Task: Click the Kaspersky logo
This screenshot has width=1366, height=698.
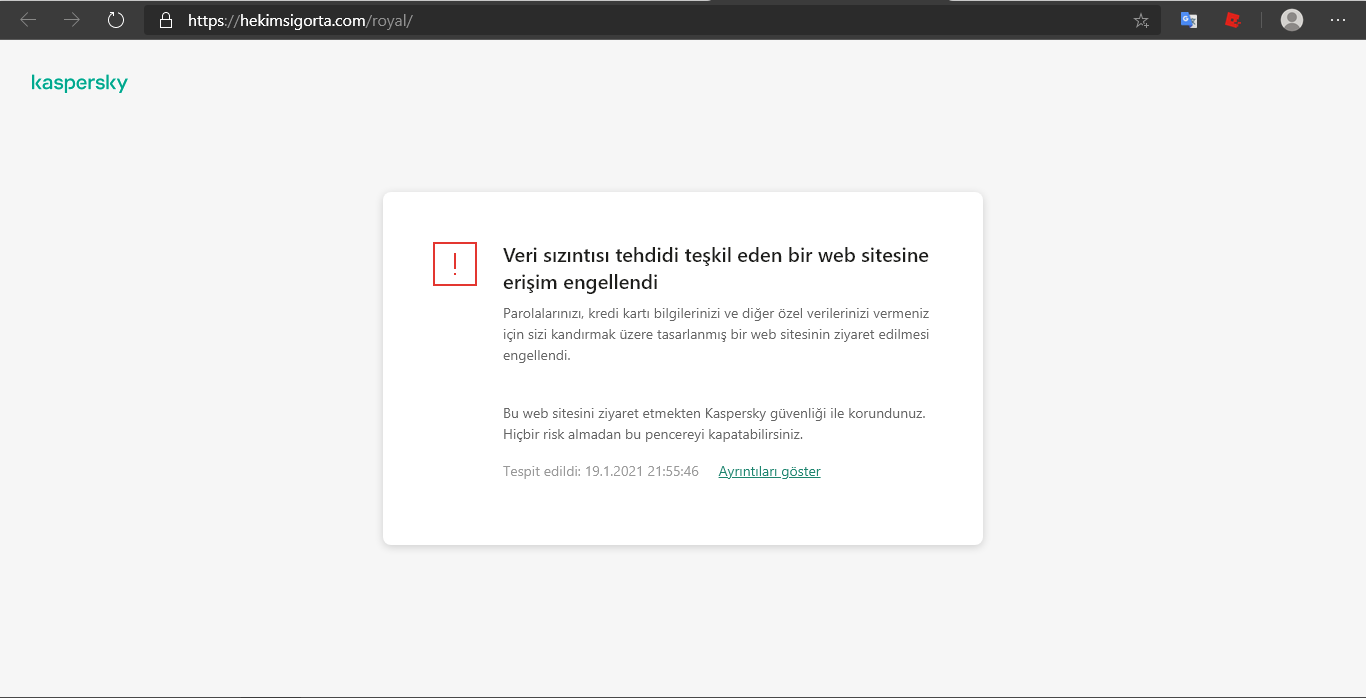Action: point(79,83)
